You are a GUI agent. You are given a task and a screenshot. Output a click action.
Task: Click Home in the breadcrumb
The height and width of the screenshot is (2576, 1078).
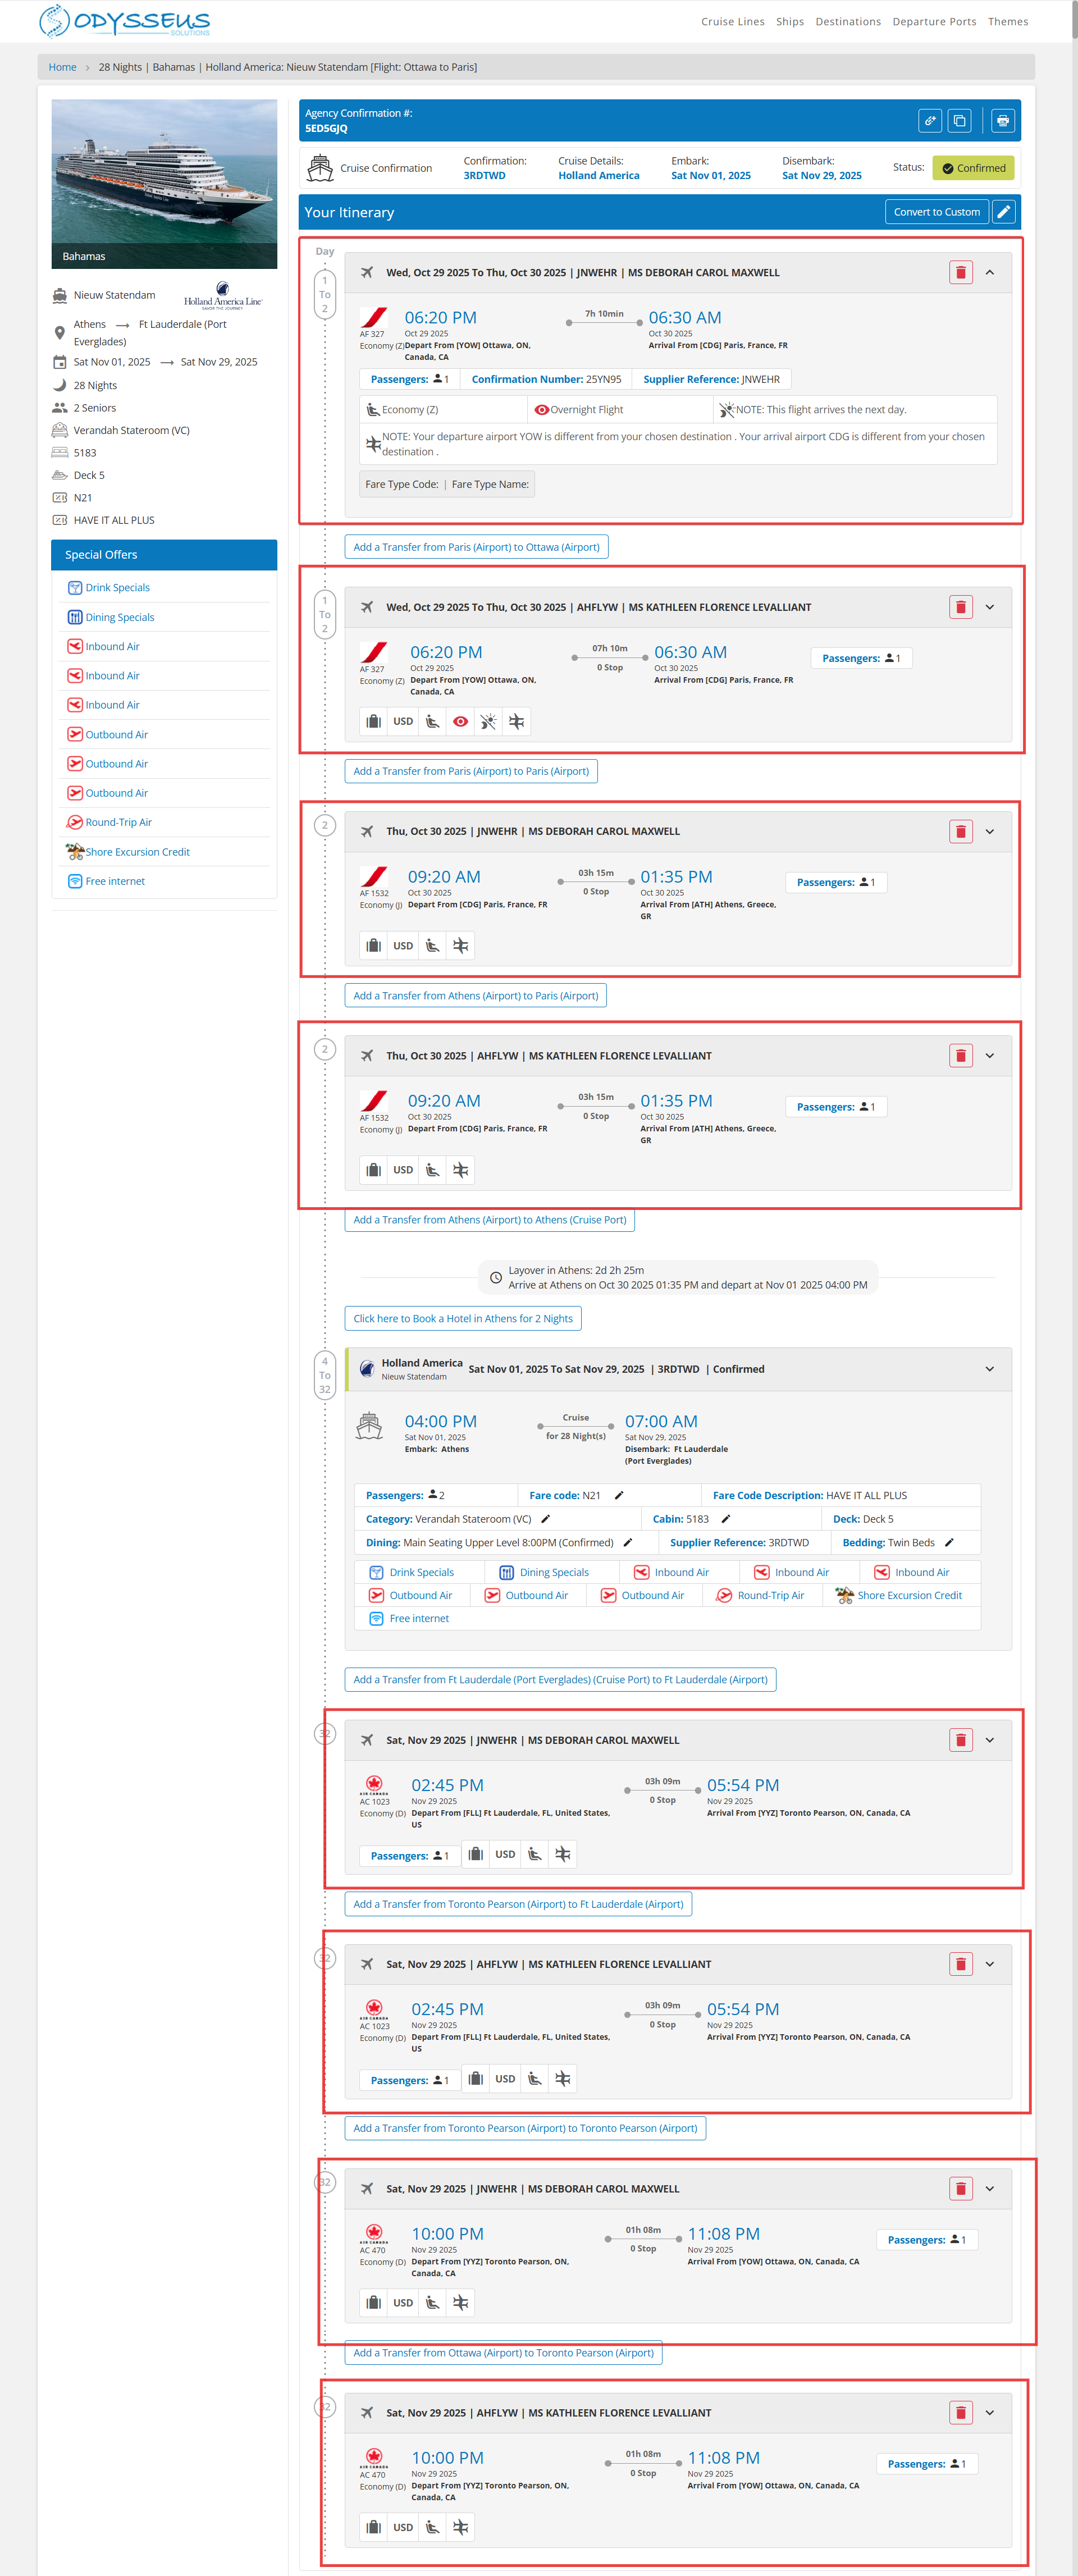[x=62, y=67]
